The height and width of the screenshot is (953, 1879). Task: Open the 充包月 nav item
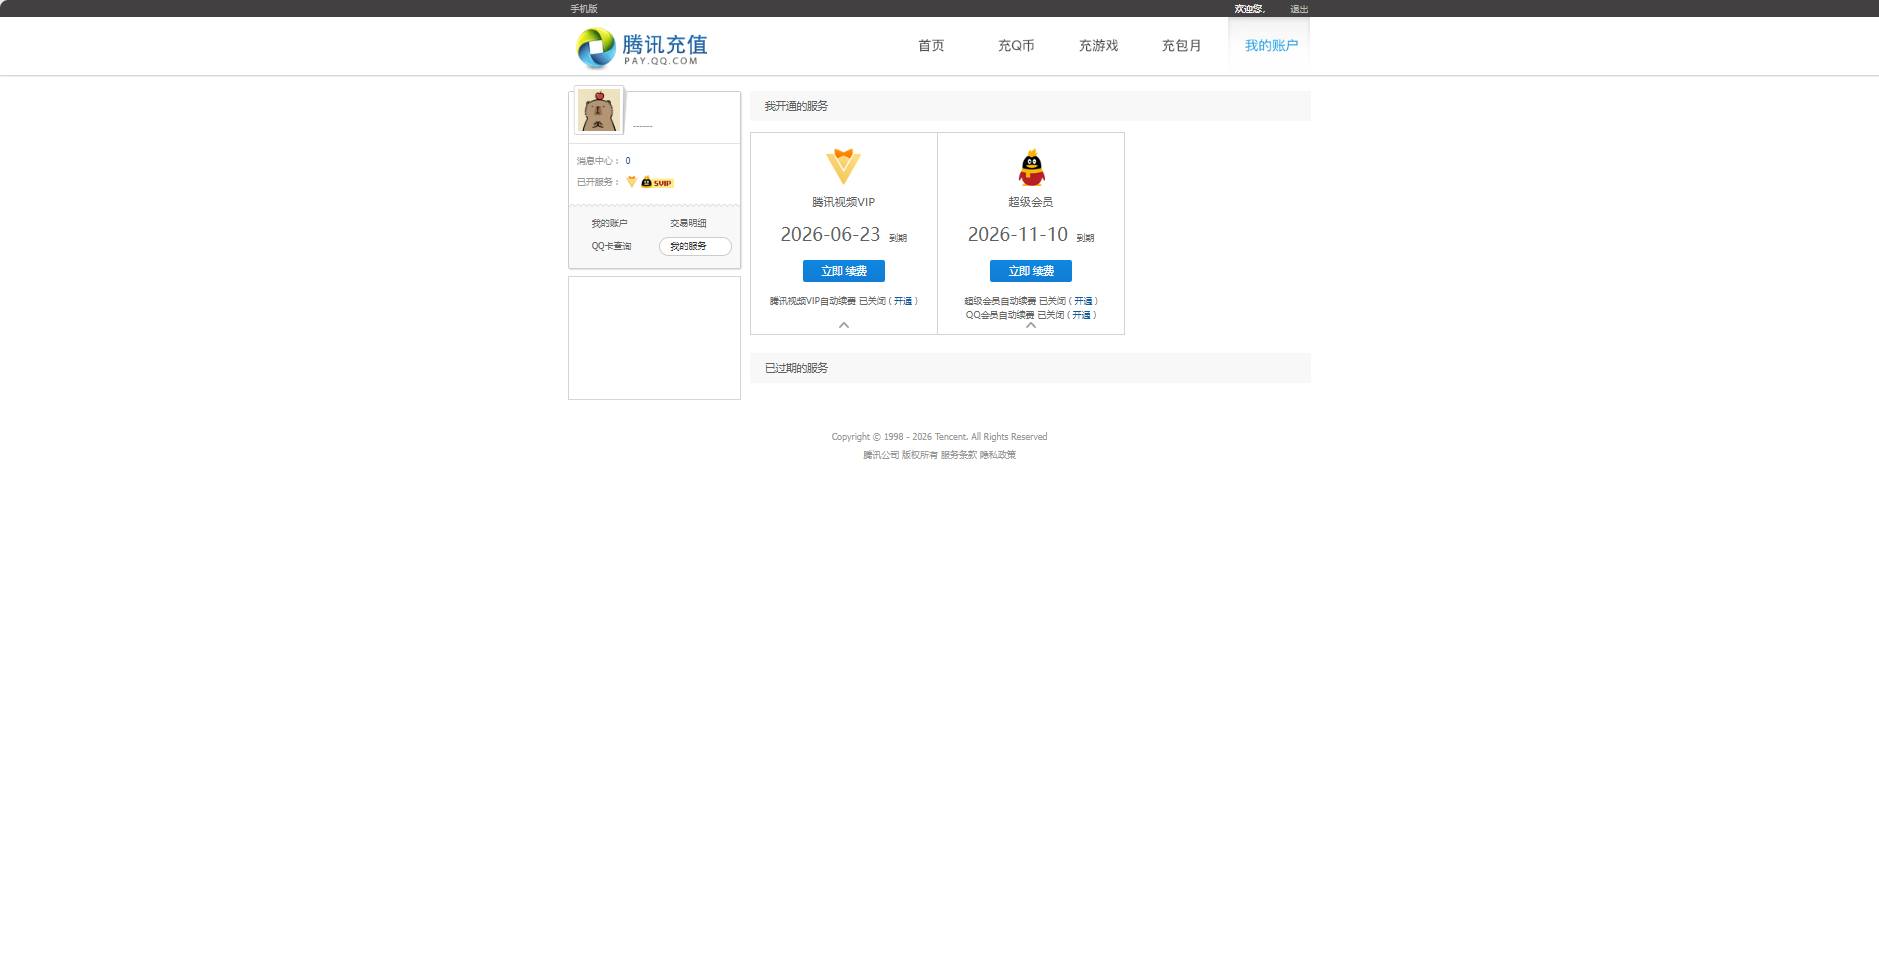point(1181,45)
